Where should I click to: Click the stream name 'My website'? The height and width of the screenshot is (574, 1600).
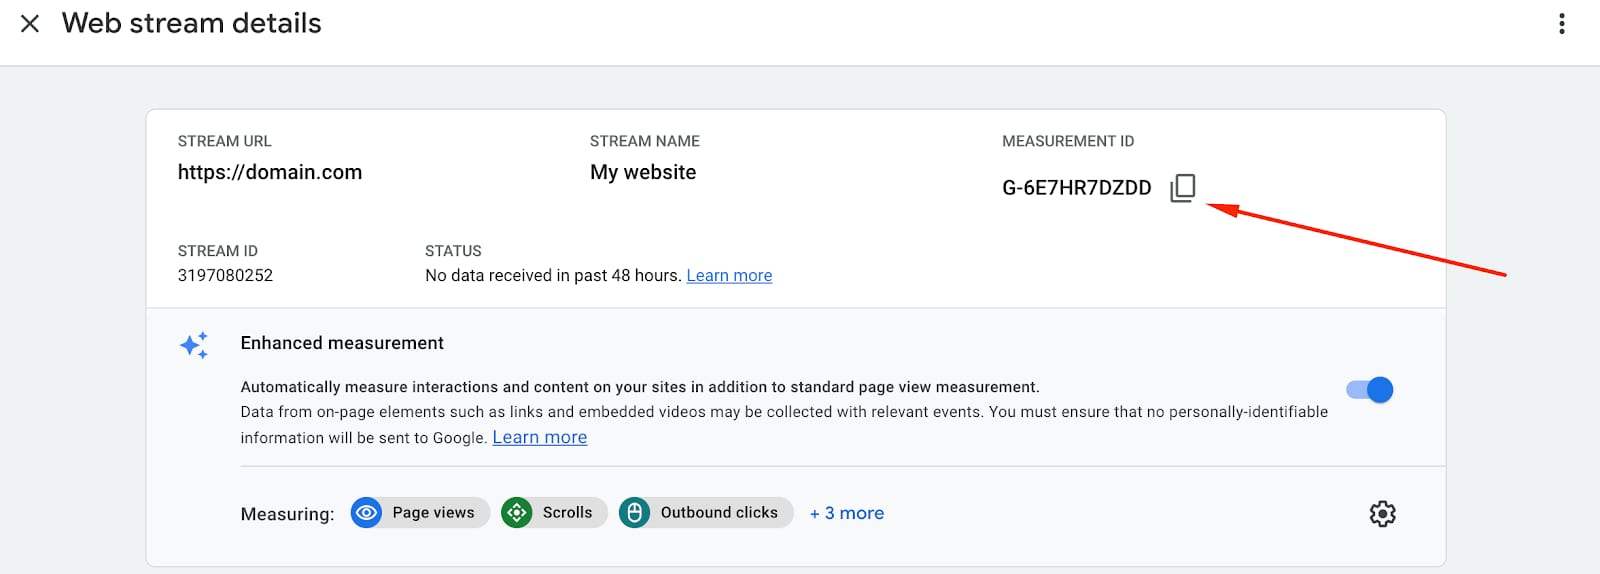pyautogui.click(x=643, y=172)
